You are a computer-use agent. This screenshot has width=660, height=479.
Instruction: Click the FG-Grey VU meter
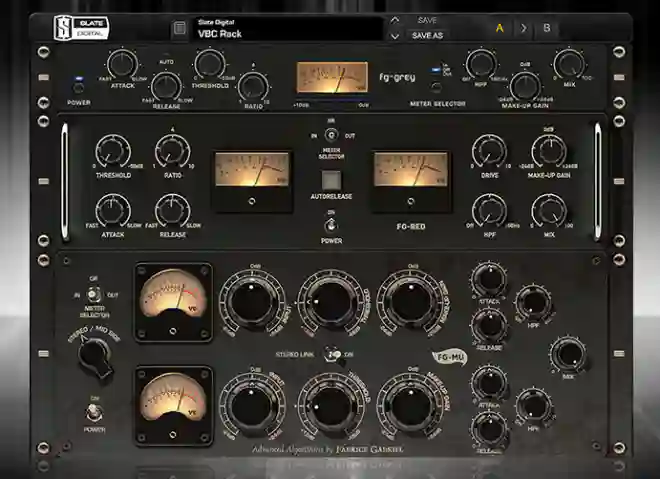tap(332, 78)
